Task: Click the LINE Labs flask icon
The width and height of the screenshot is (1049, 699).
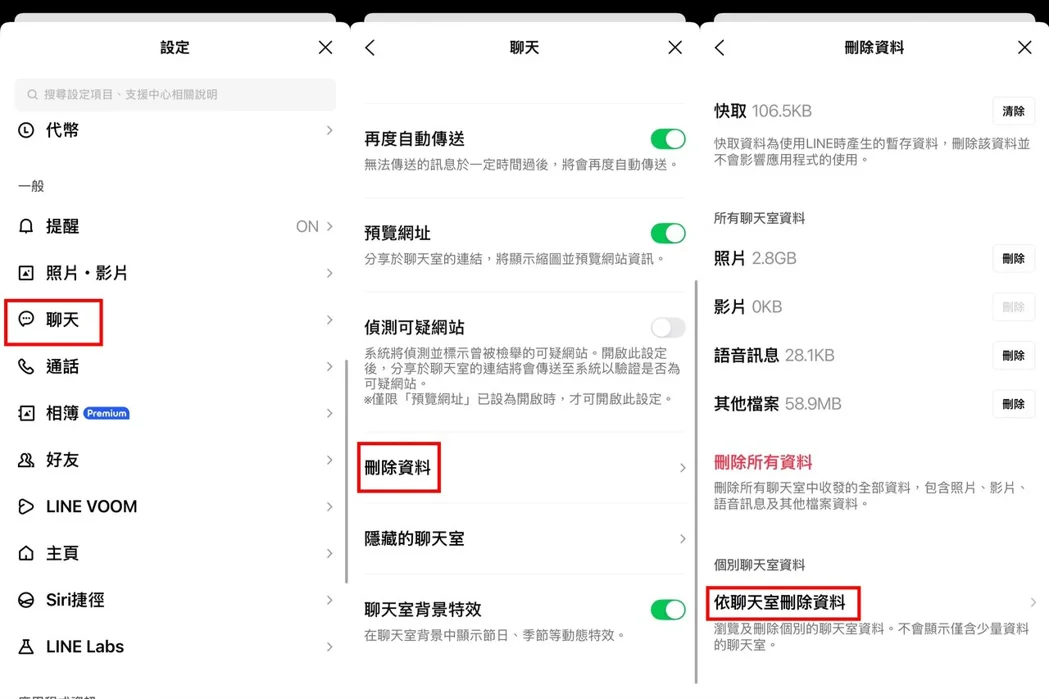Action: tap(25, 646)
